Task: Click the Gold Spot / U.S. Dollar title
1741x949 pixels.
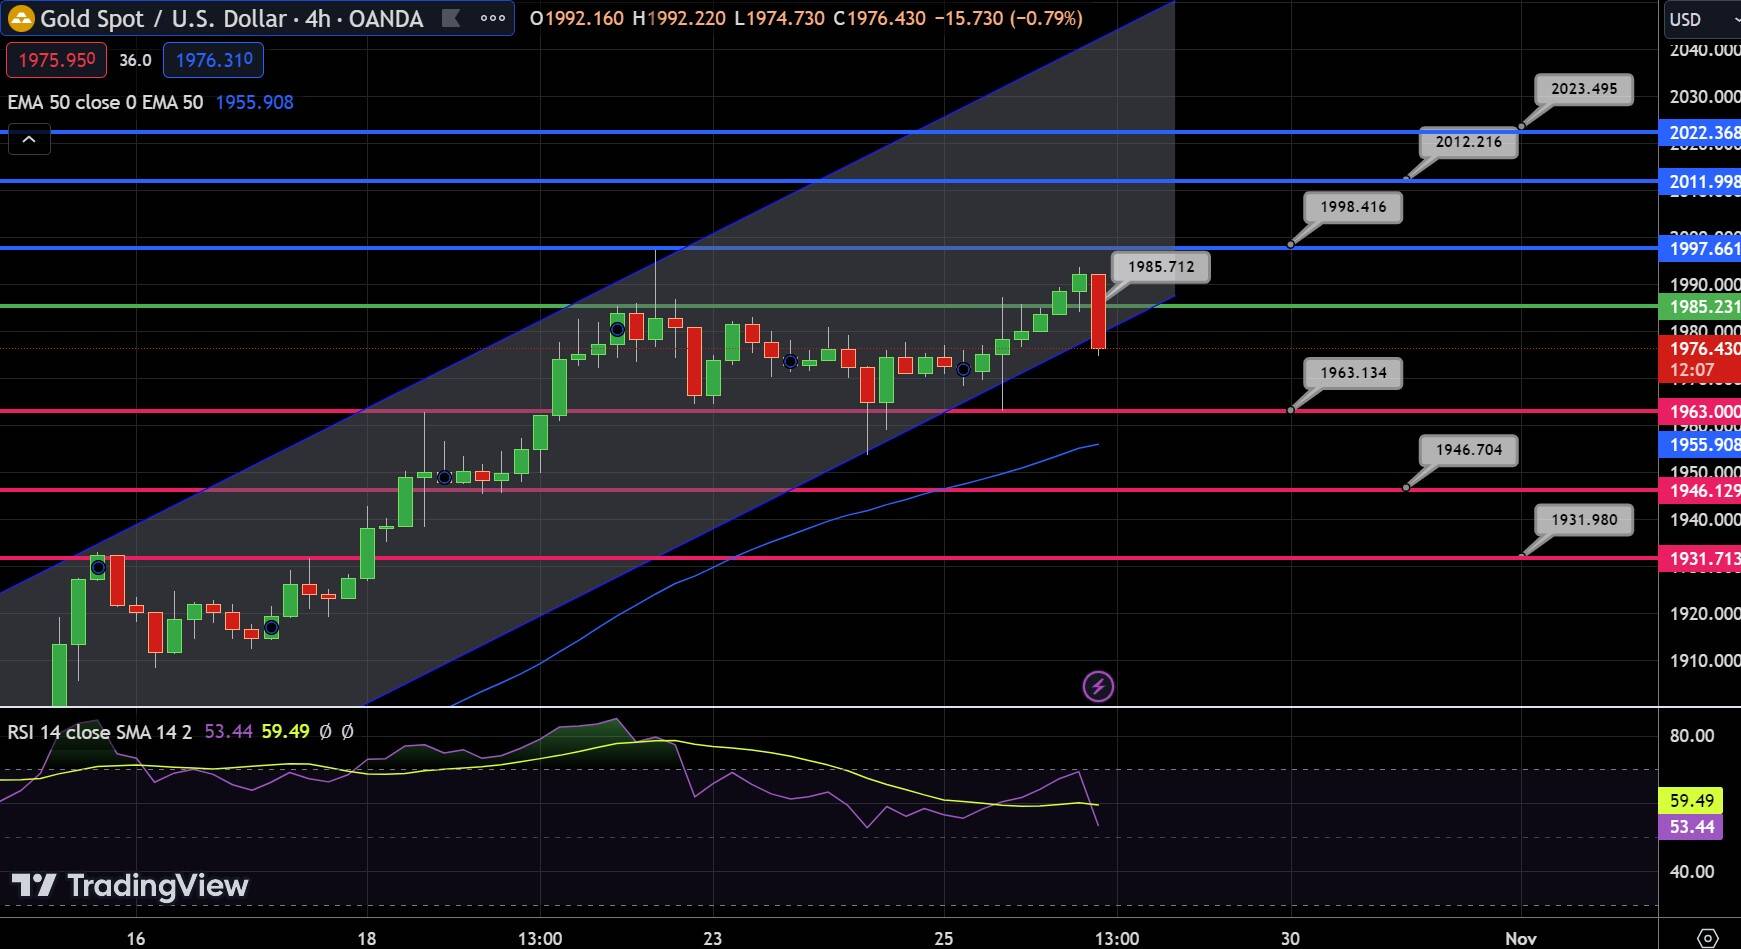Action: tap(163, 18)
